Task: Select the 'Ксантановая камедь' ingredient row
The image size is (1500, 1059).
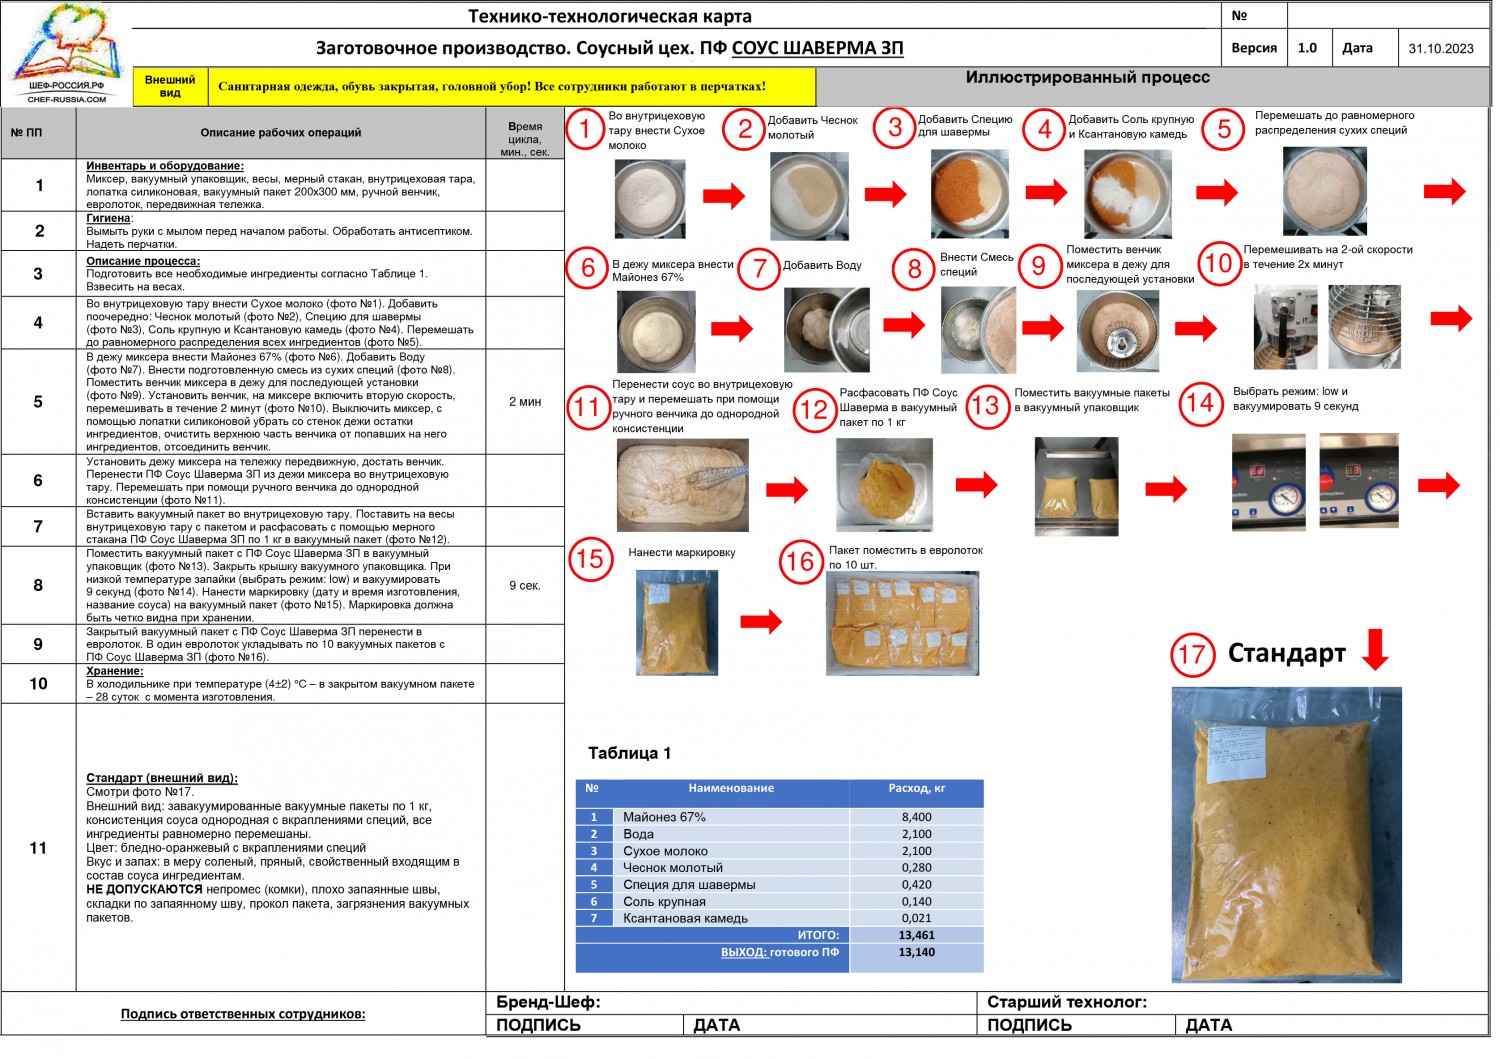Action: (780, 919)
